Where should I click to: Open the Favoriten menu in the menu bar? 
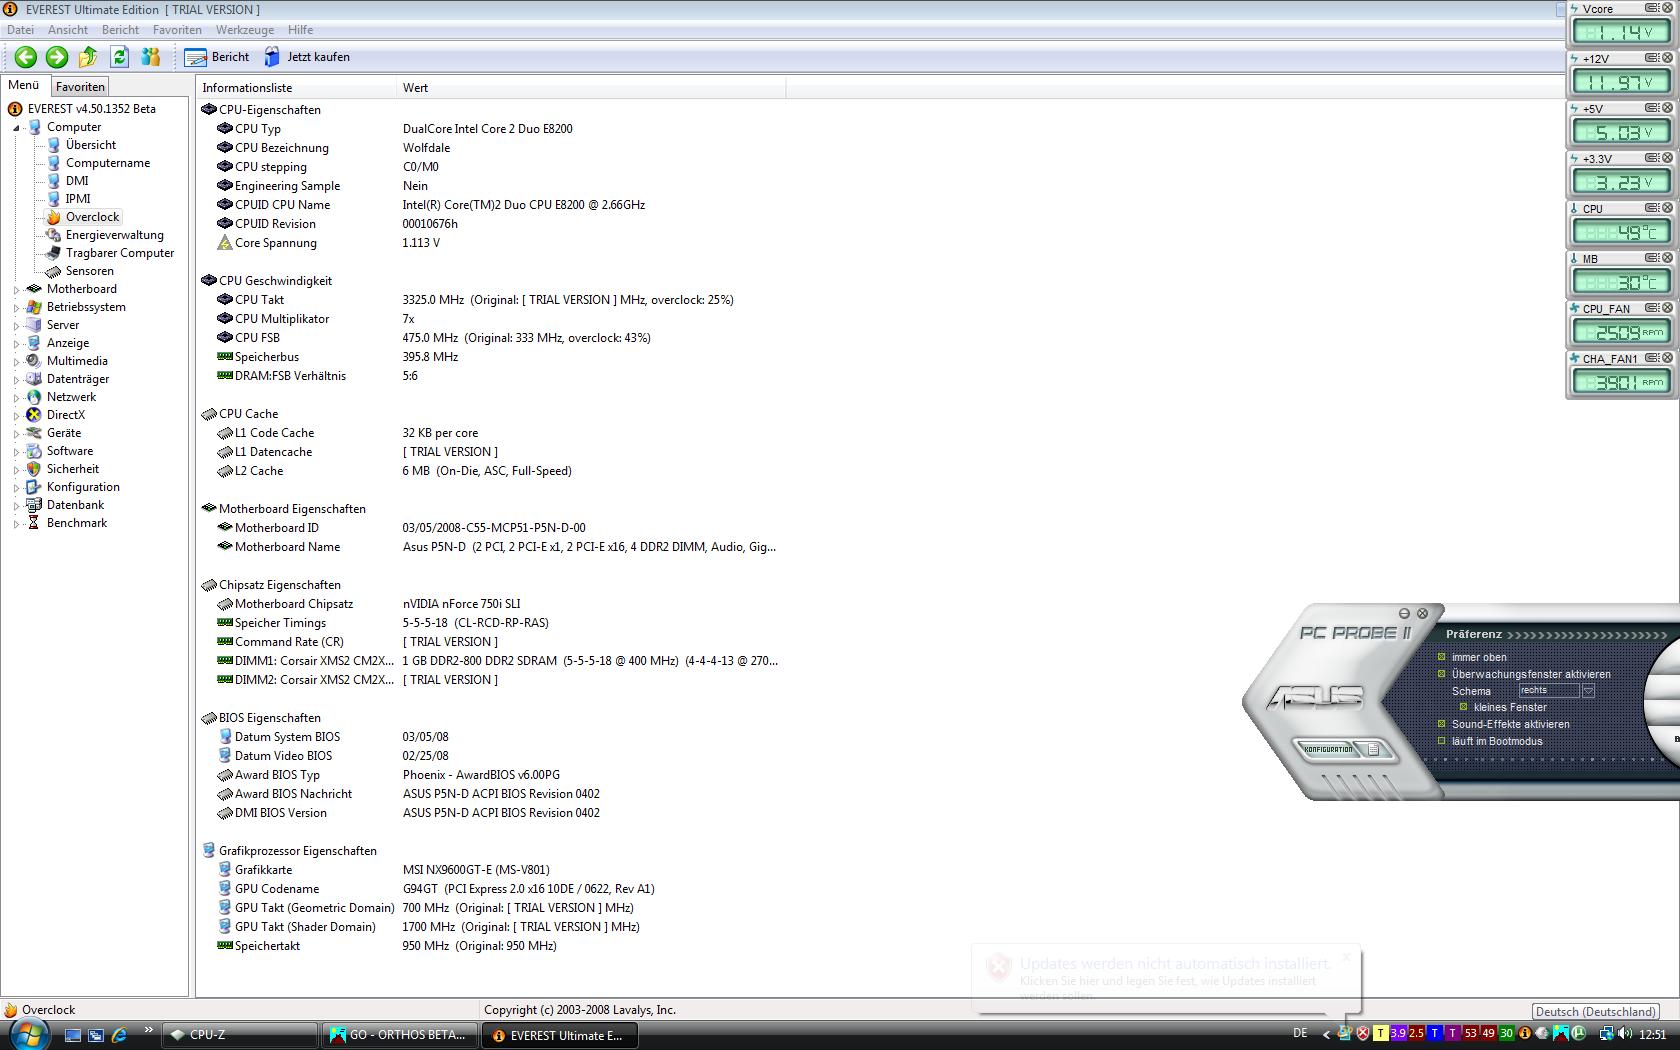[177, 30]
